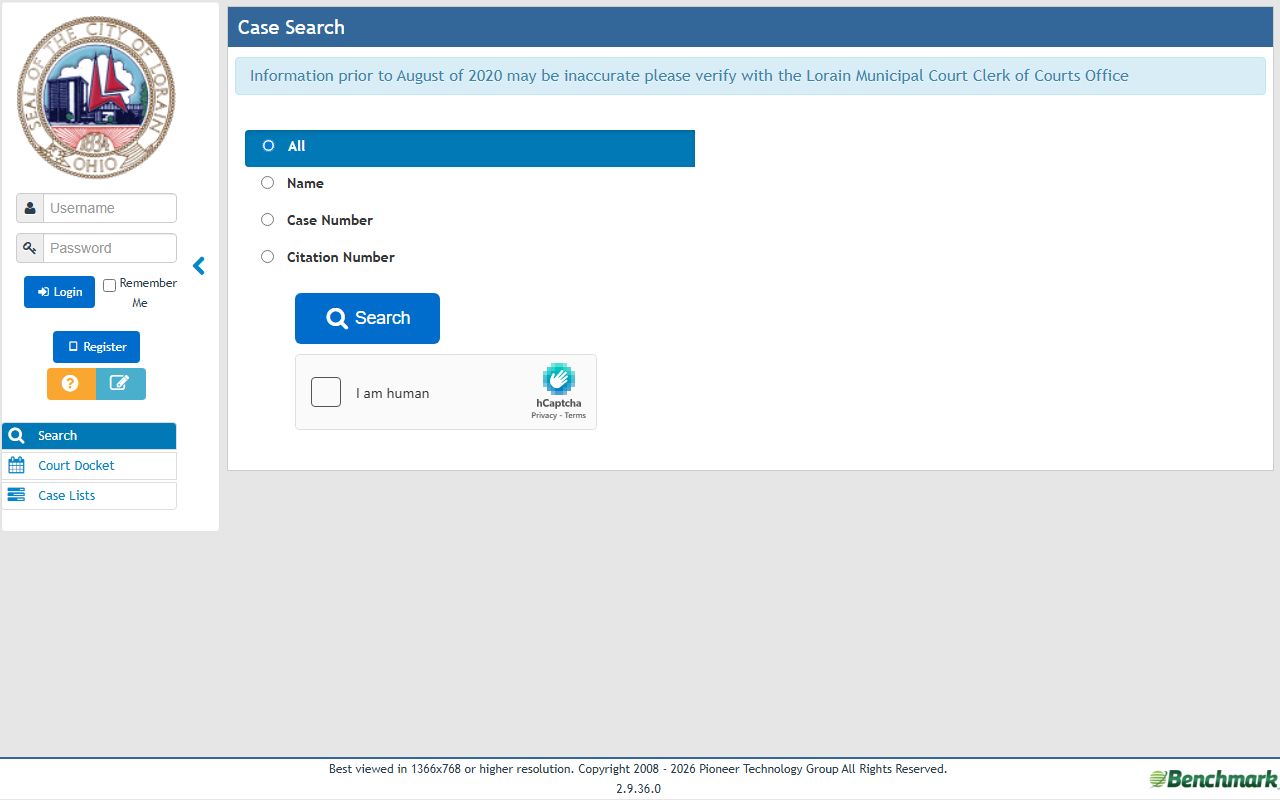Click the August 2020 information notice text

point(689,76)
